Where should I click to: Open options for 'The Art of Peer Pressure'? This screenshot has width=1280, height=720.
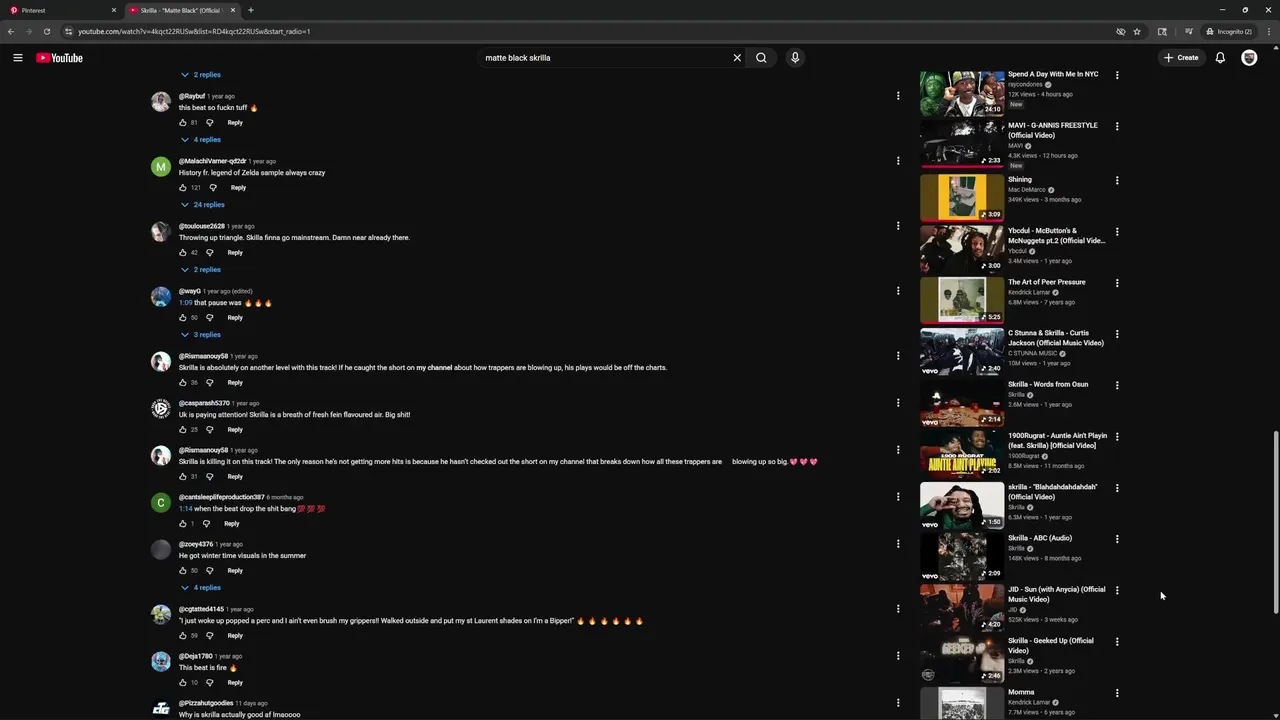(x=1117, y=283)
